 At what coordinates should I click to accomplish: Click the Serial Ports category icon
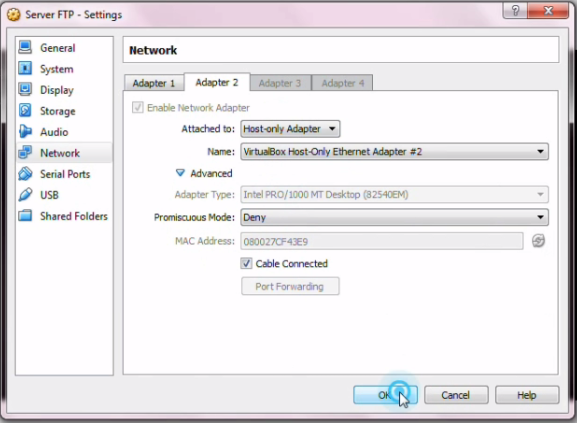pyautogui.click(x=25, y=174)
